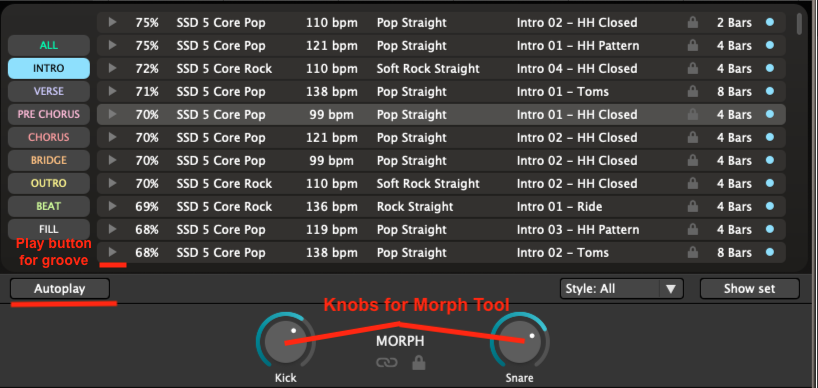The height and width of the screenshot is (388, 818).
Task: Toggle the MORPH link chain icon
Action: pyautogui.click(x=387, y=362)
